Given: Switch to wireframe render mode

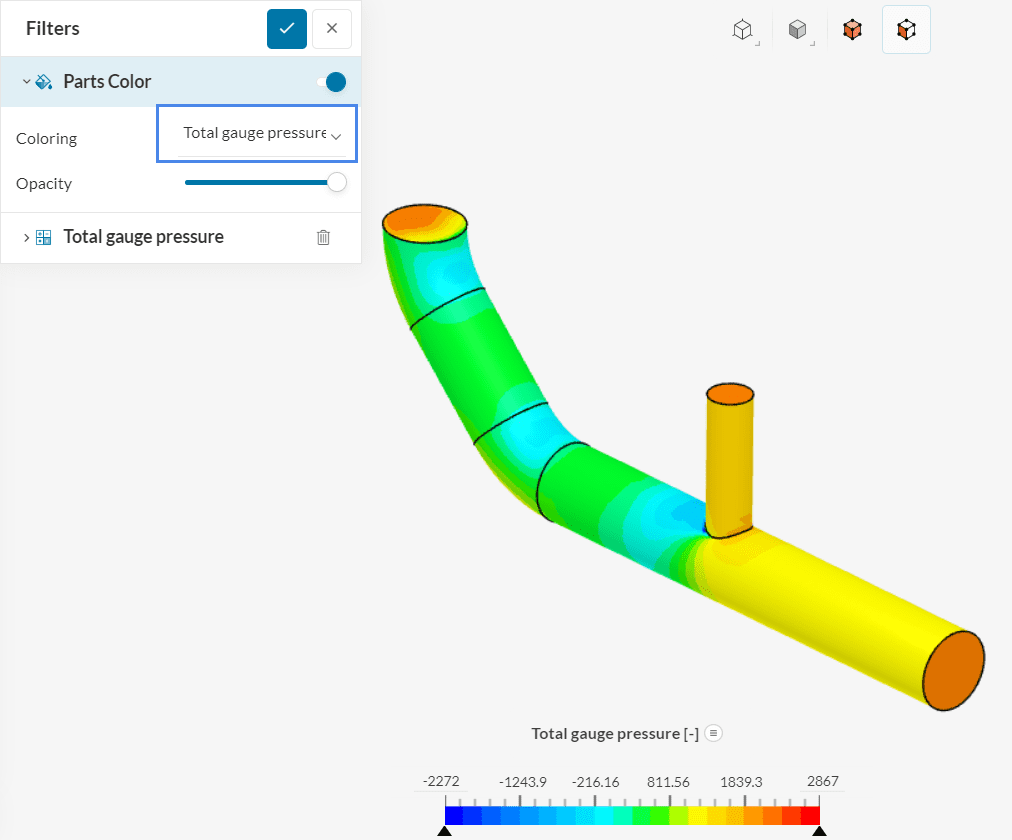Looking at the screenshot, I should pos(743,29).
